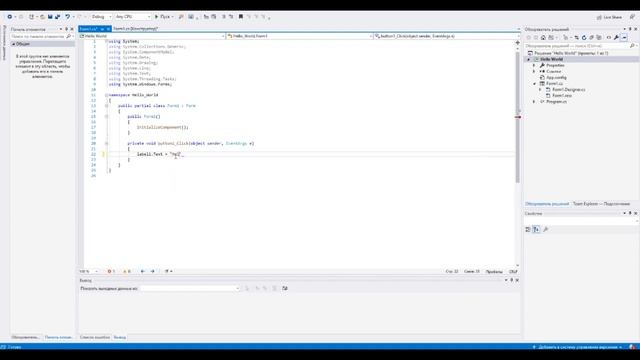
Task: Expand the Ссылки references node
Action: [x=534, y=71]
